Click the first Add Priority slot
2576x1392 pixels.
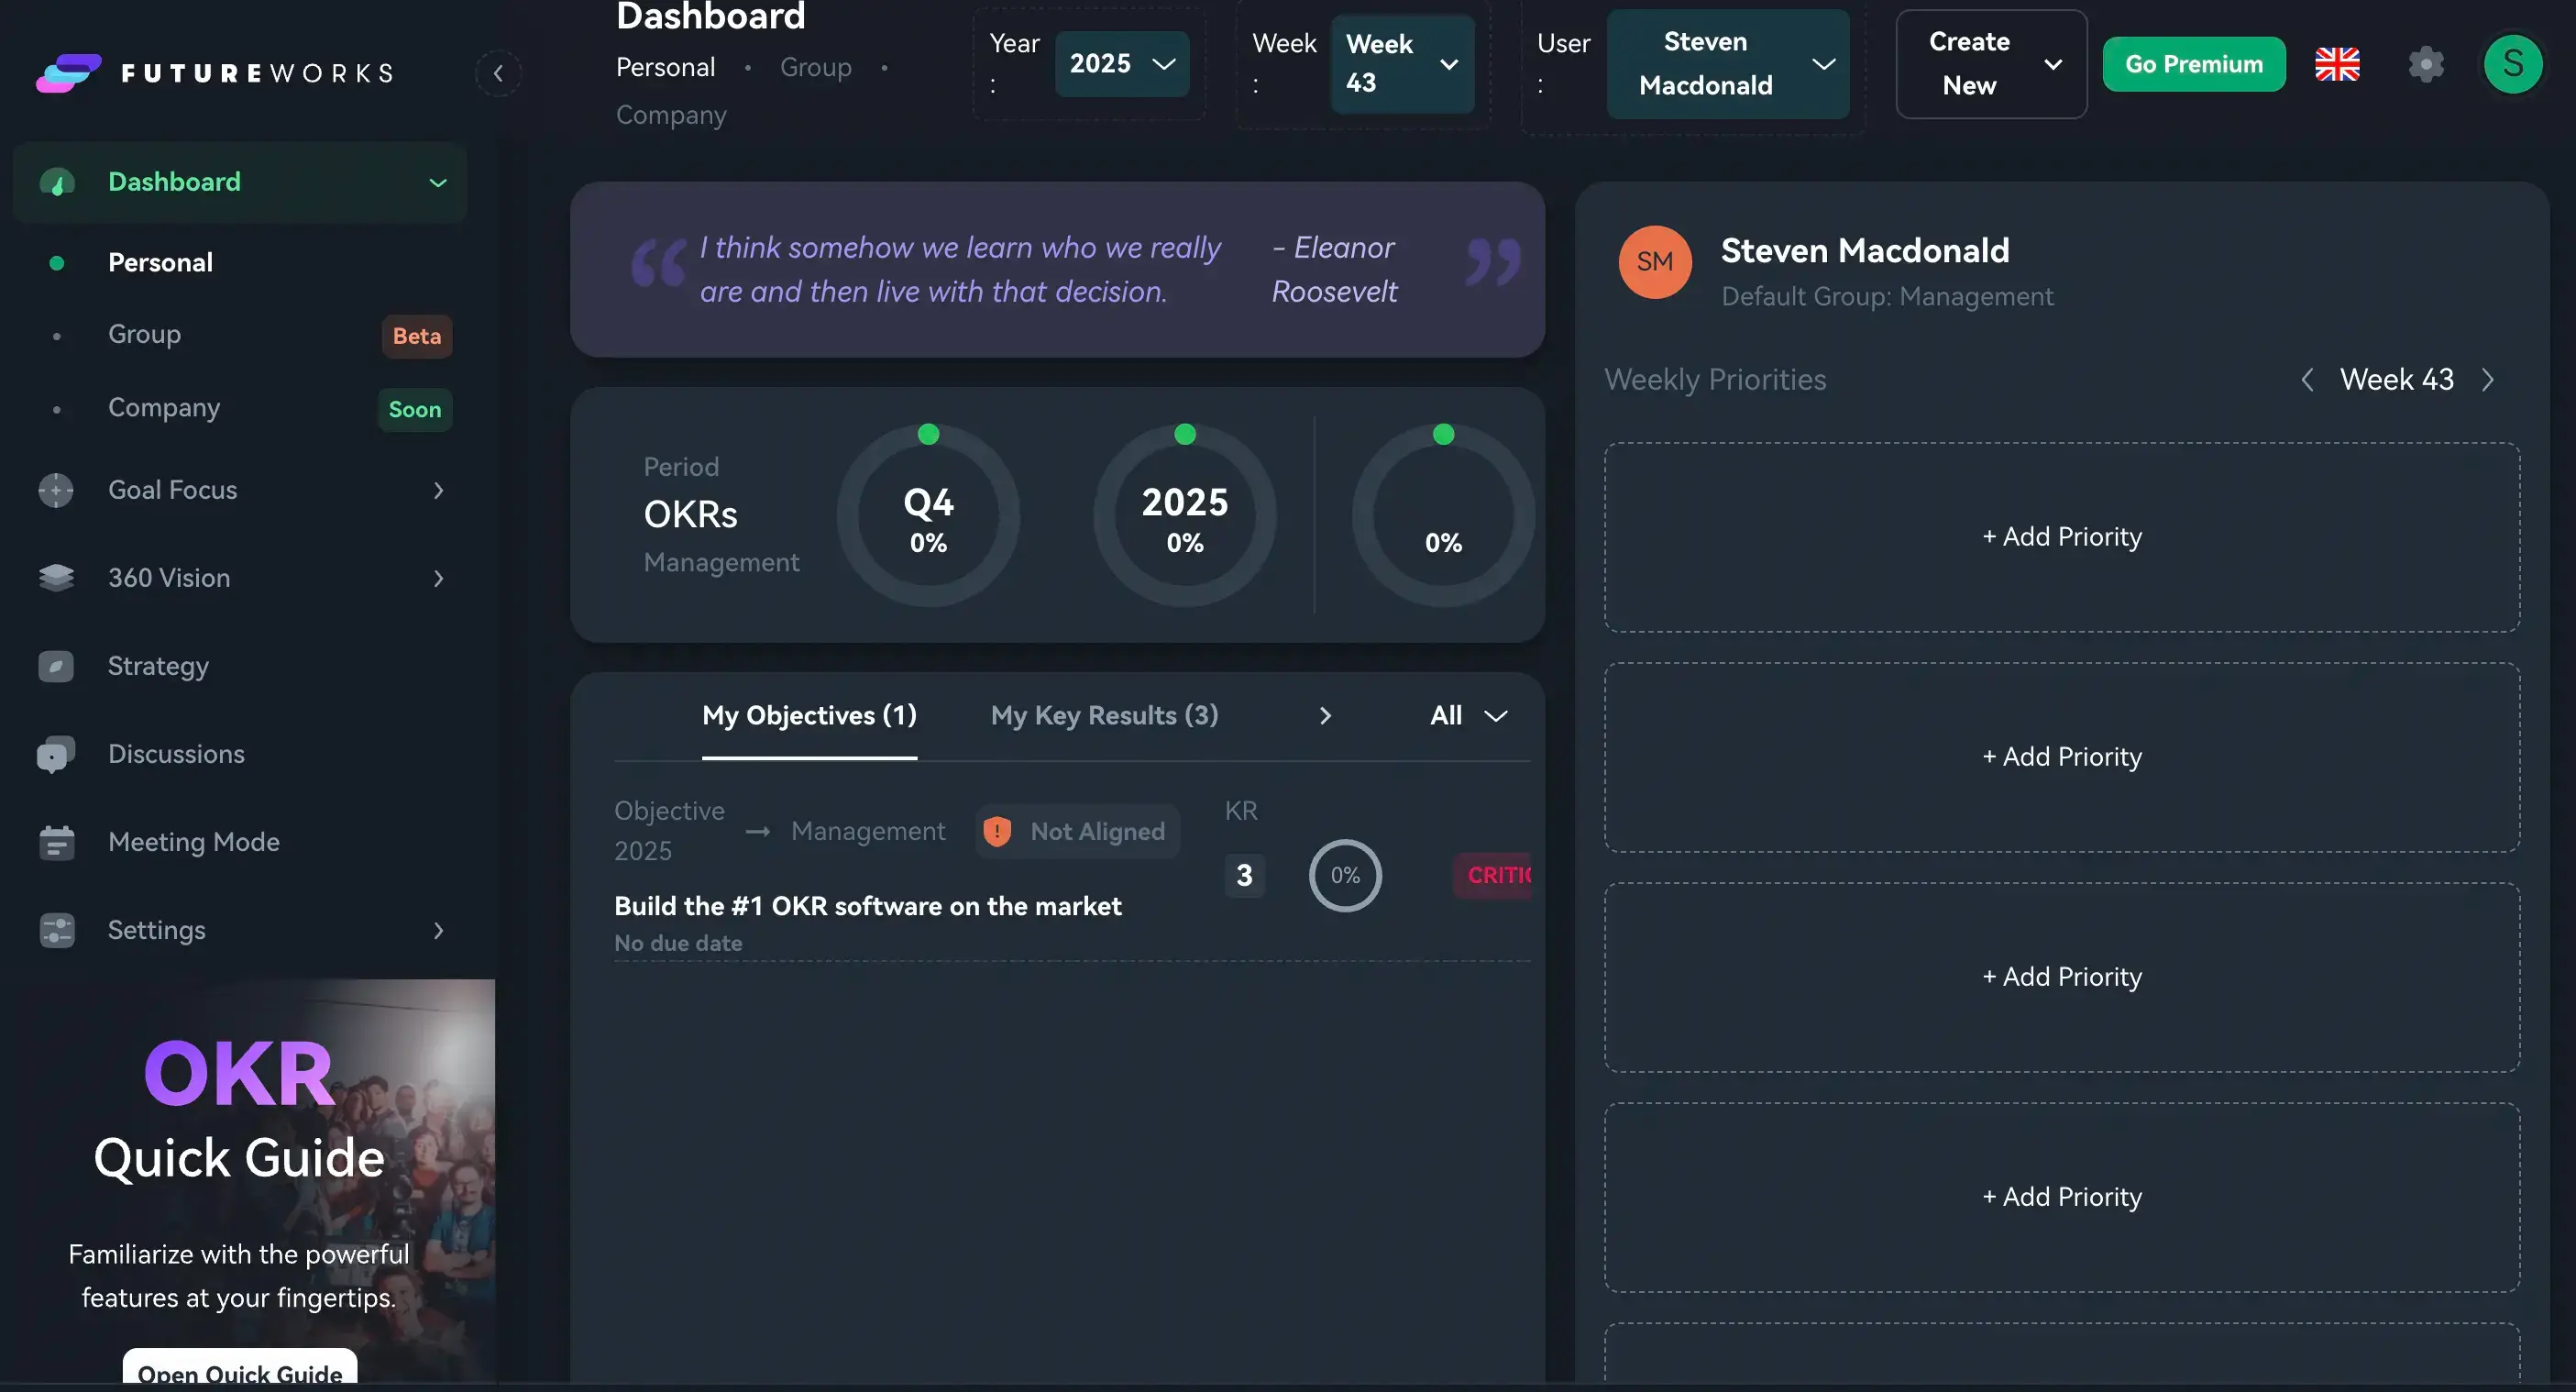coord(2062,537)
